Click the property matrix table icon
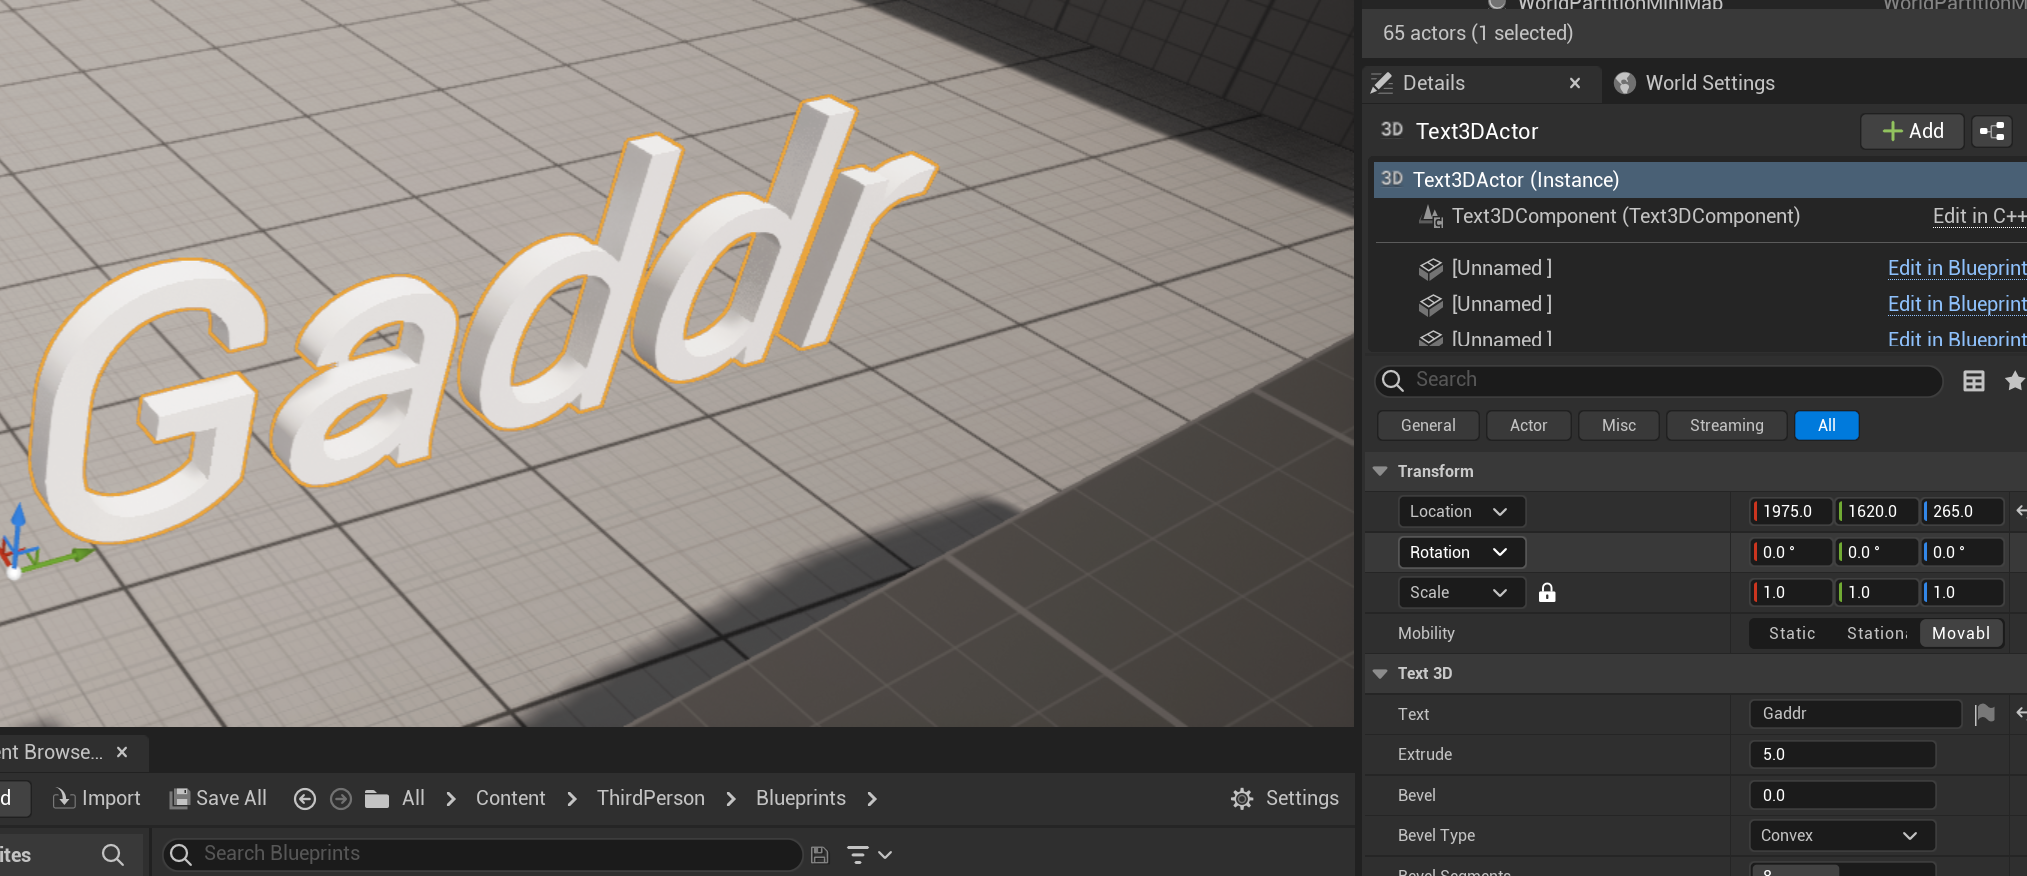Image resolution: width=2027 pixels, height=876 pixels. 1973,381
